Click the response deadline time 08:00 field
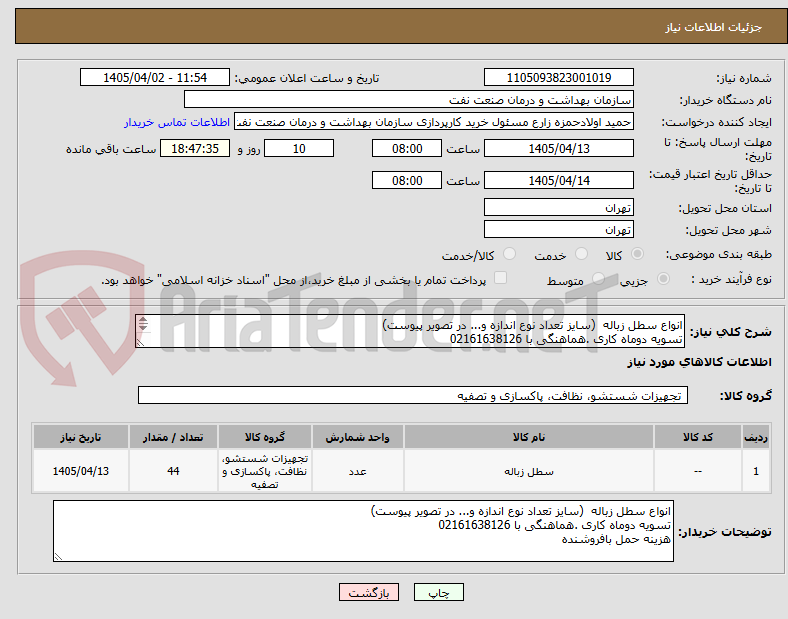This screenshot has height=619, width=788. point(407,149)
